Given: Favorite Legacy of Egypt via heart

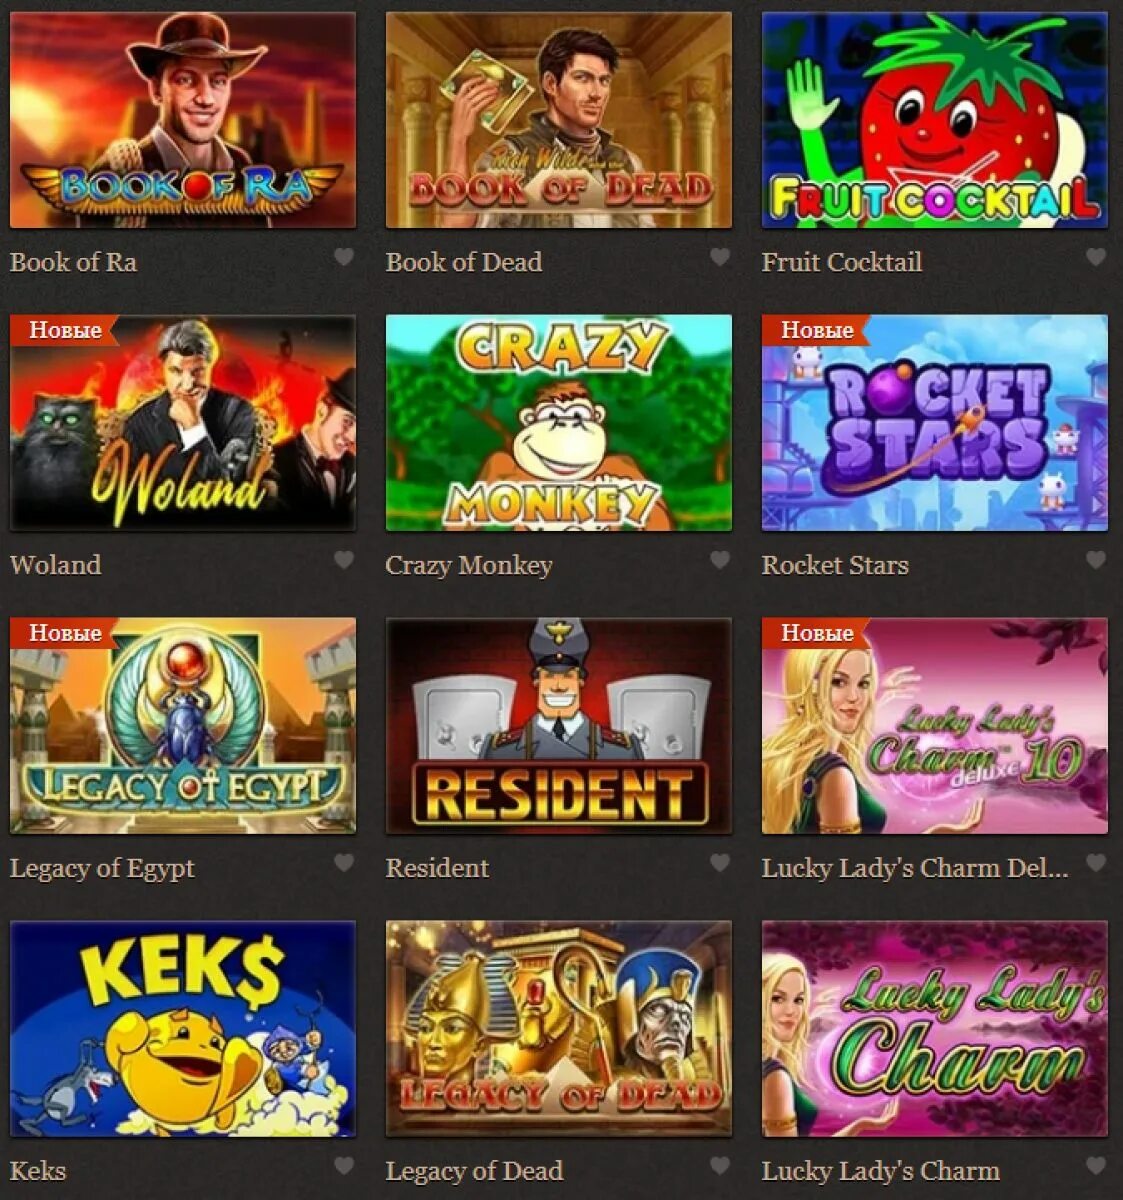Looking at the screenshot, I should (x=343, y=863).
